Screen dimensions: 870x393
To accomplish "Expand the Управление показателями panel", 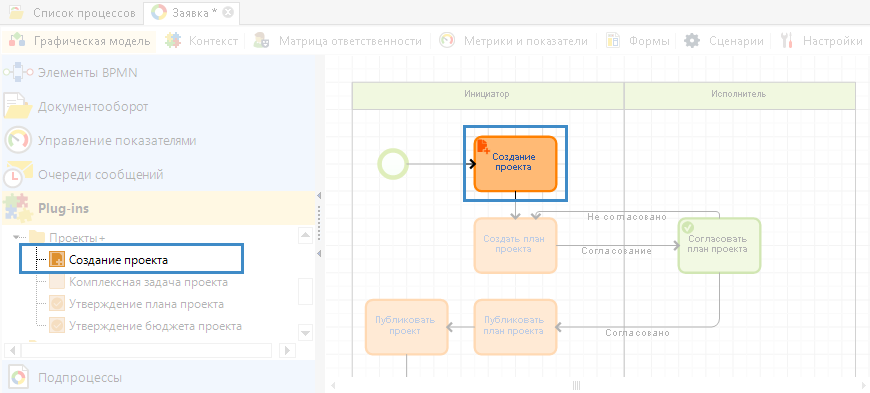I will coord(158,140).
